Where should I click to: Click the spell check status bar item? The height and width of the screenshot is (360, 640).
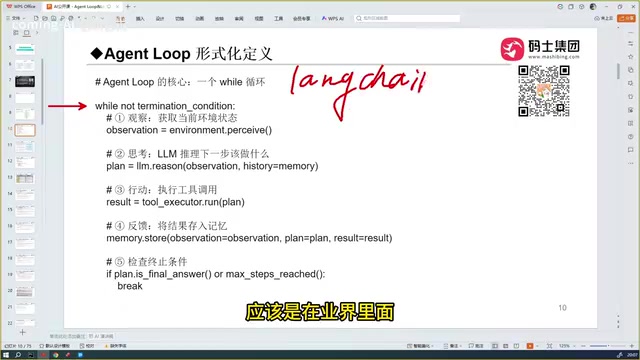coord(87,346)
